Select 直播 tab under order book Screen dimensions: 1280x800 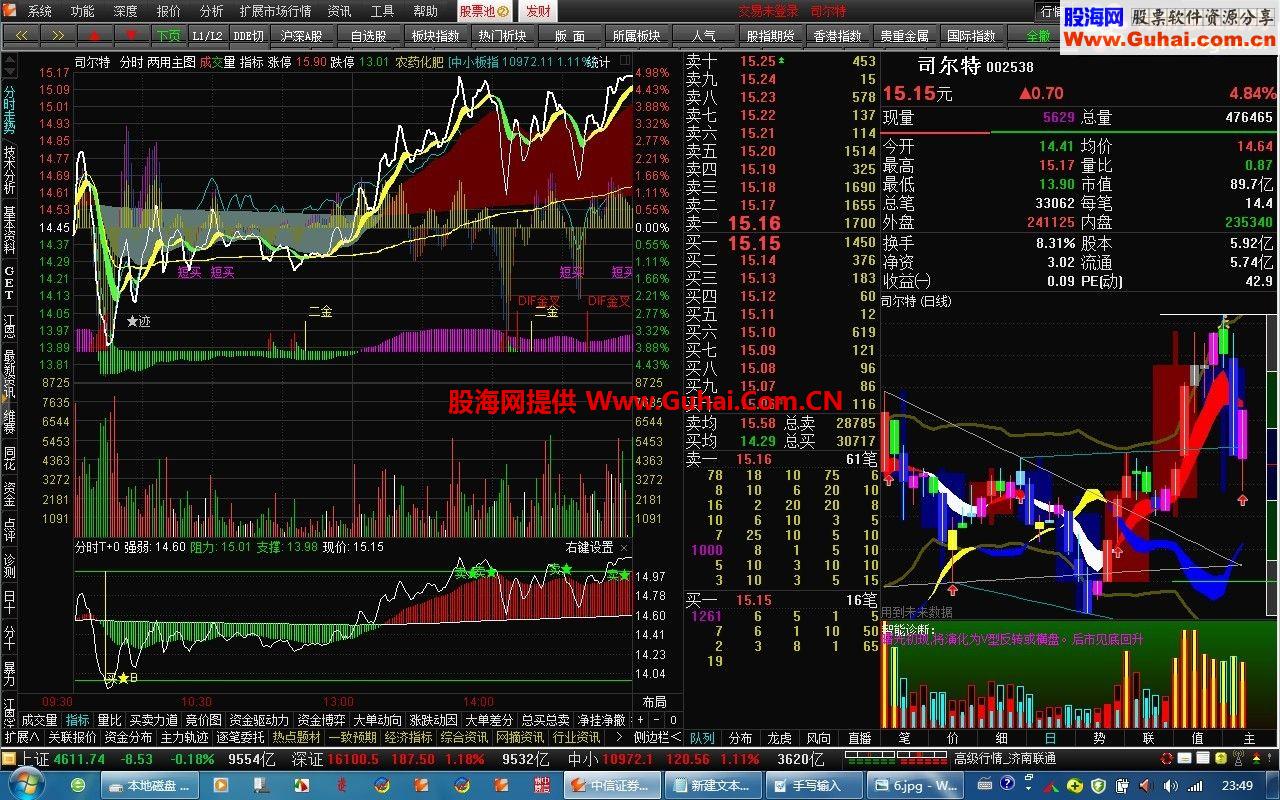click(x=859, y=738)
